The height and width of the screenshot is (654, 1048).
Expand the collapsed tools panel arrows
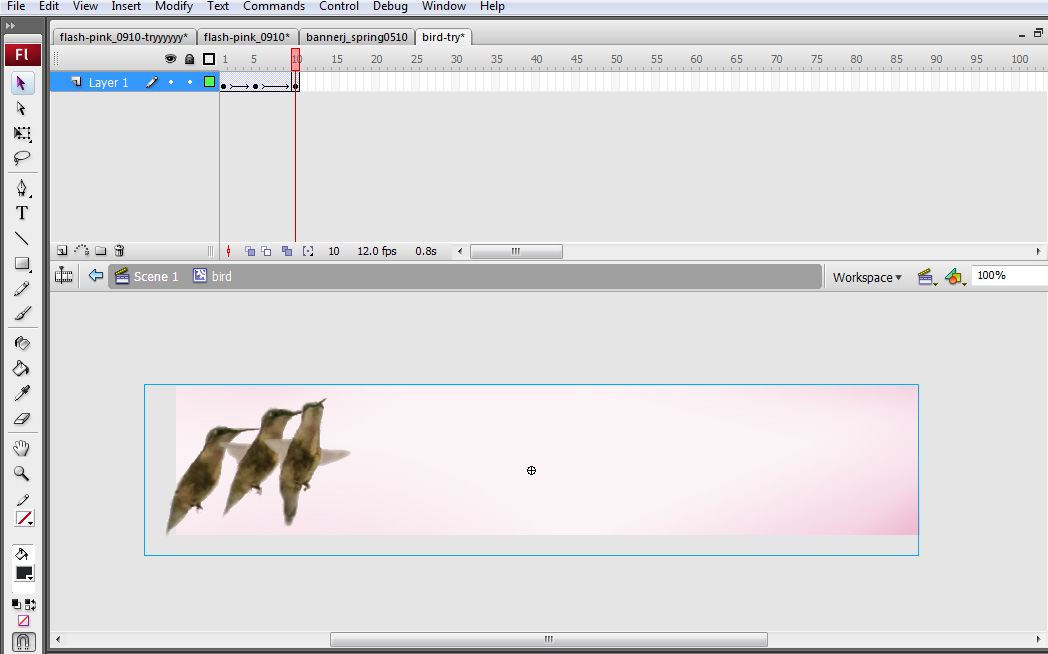(10, 26)
